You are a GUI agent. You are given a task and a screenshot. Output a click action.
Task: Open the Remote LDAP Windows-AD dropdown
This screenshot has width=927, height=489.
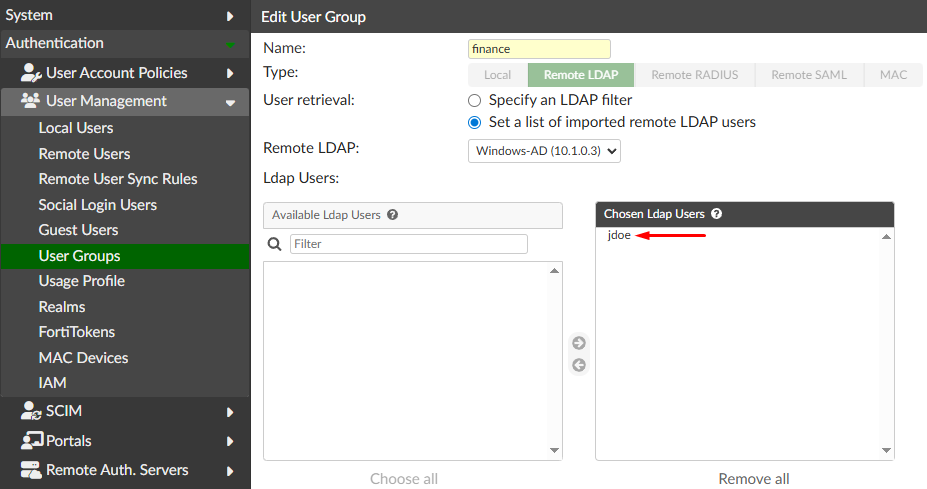pos(544,151)
